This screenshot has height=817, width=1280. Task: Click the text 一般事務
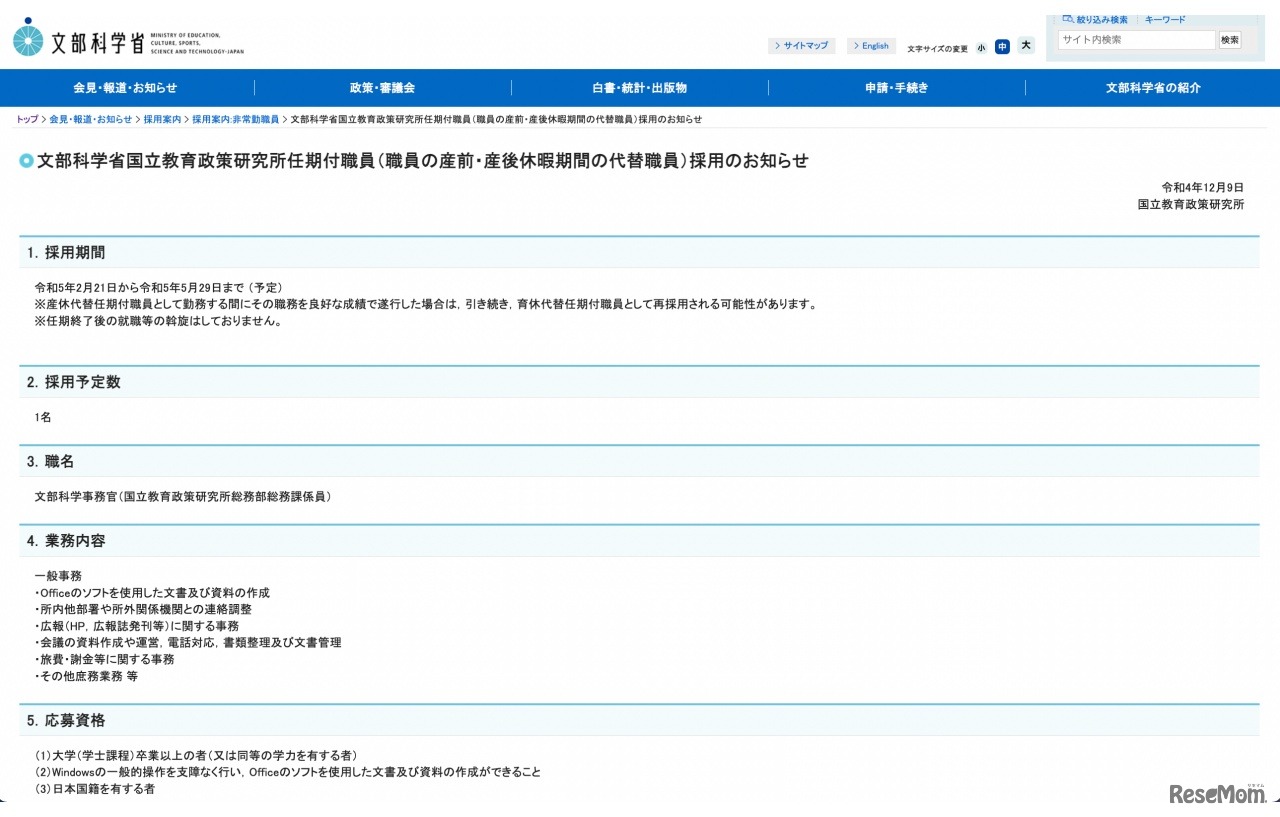(58, 576)
